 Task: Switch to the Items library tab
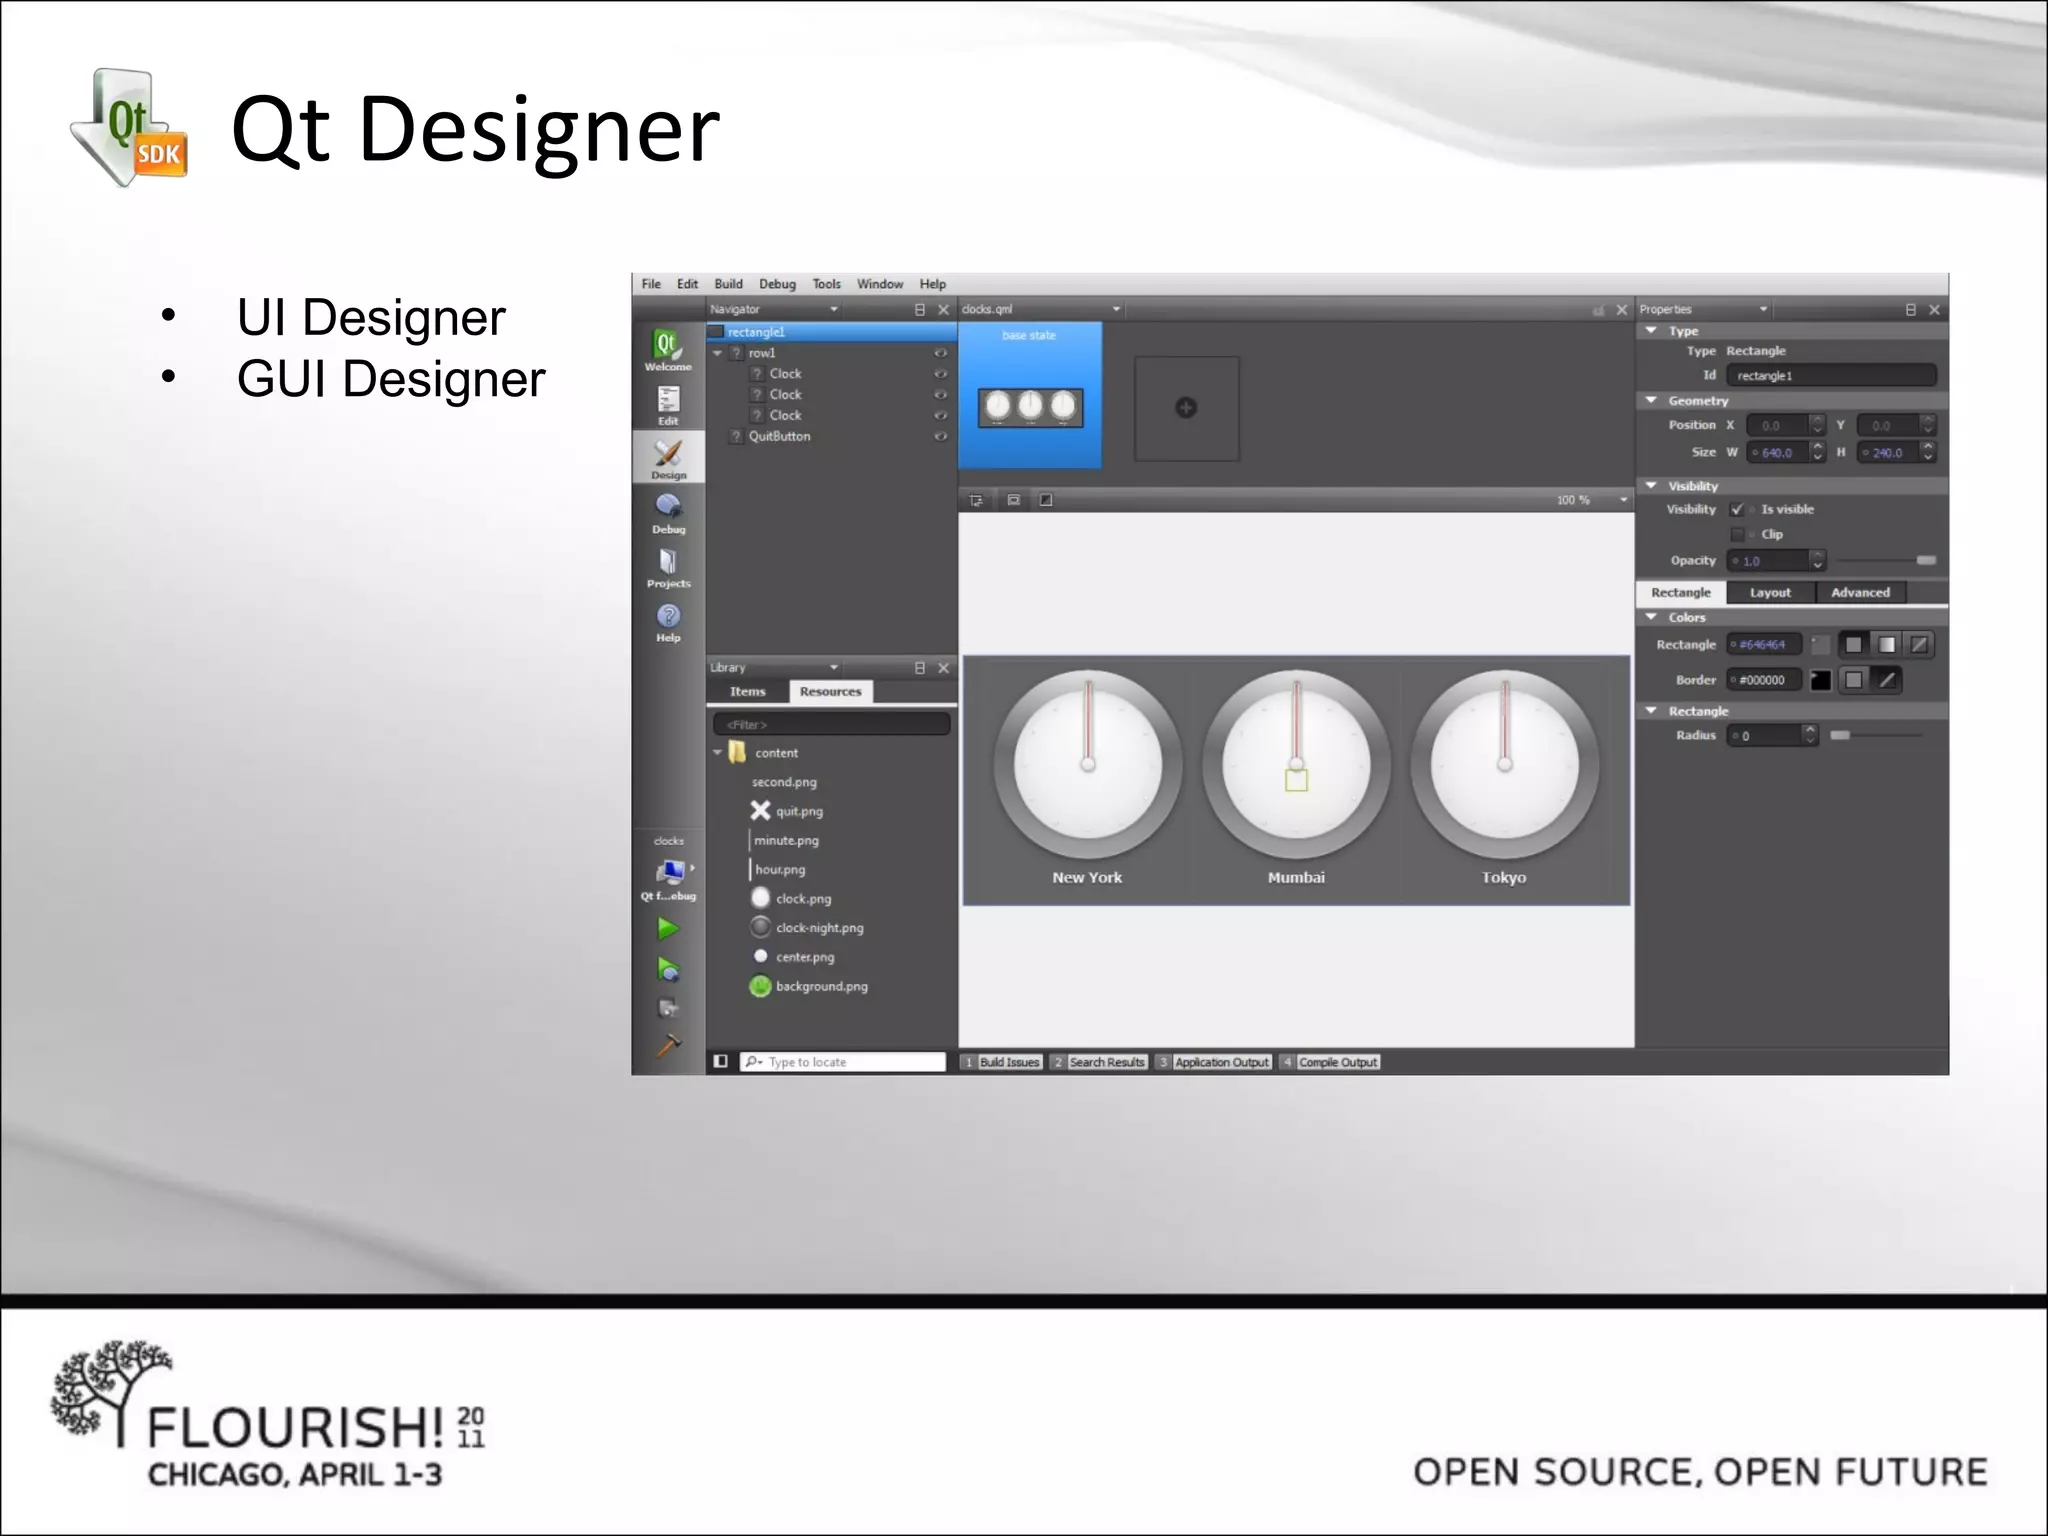point(747,691)
